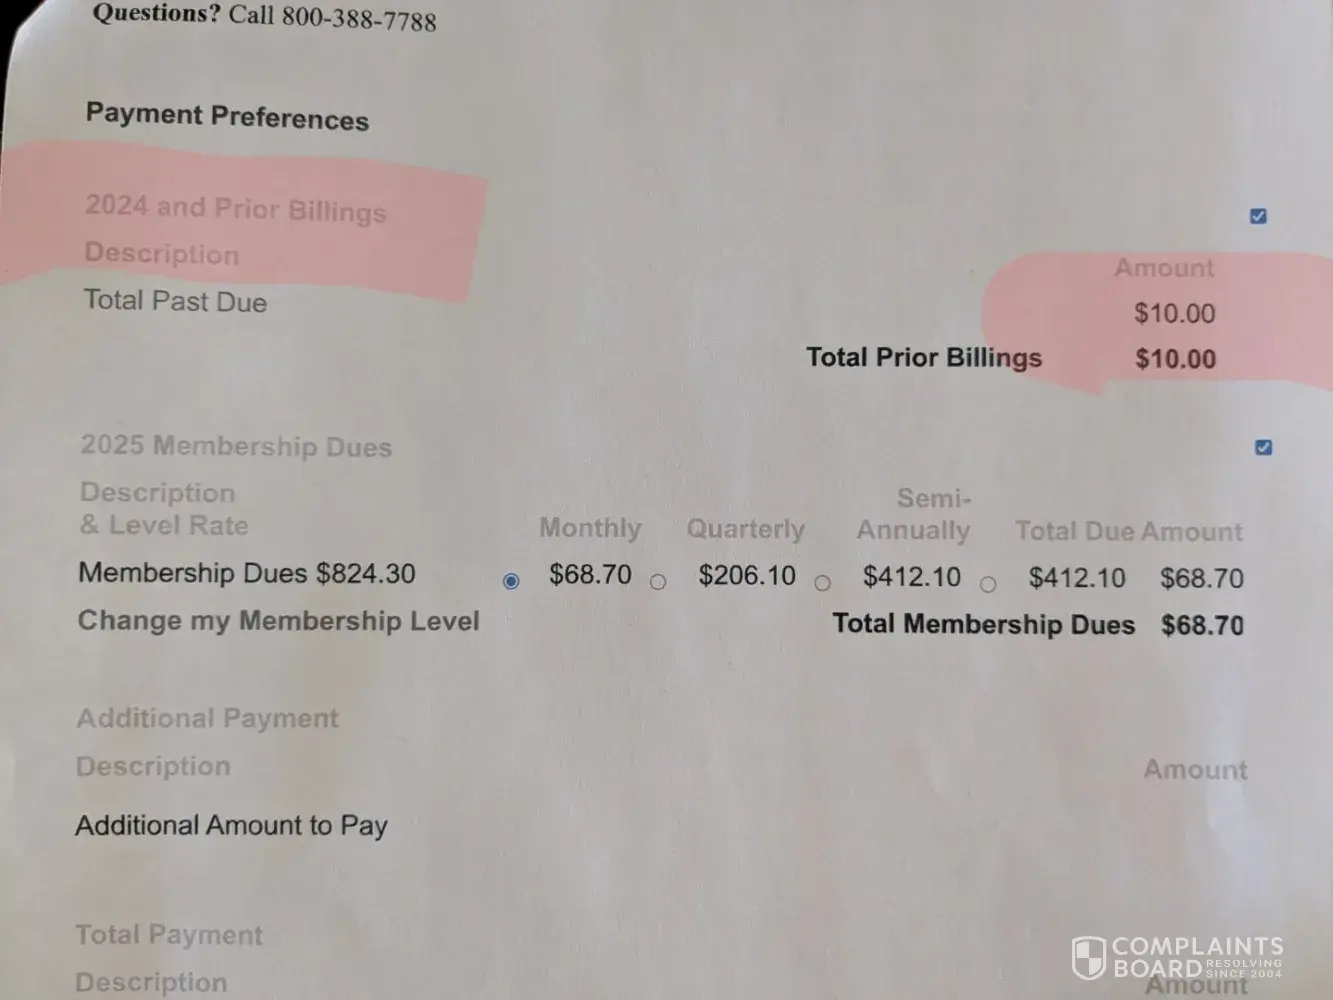Open the Change my Membership Level link
1333x1000 pixels.
click(x=278, y=621)
